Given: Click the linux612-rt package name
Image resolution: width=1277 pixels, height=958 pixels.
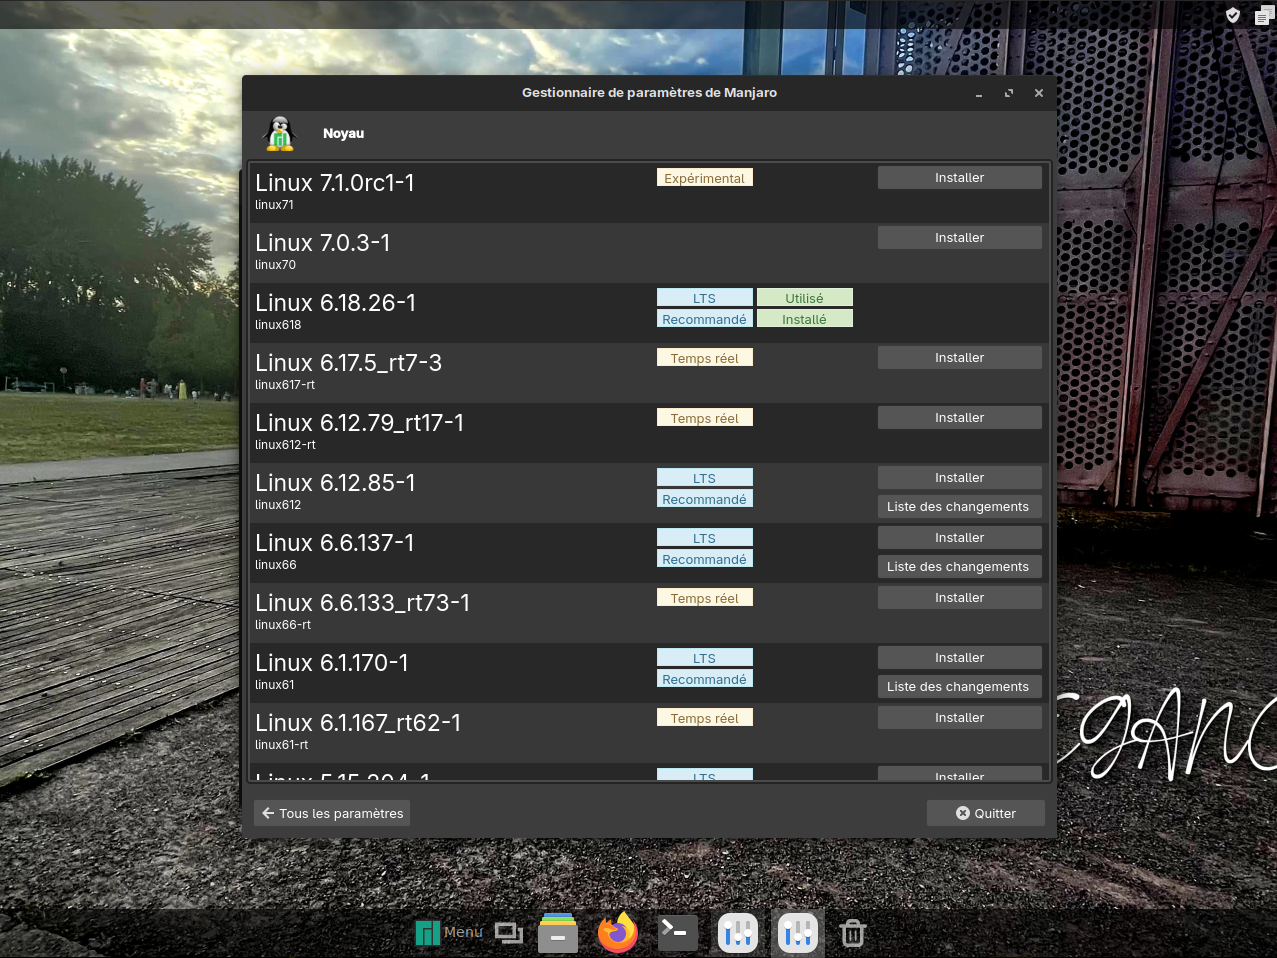Looking at the screenshot, I should [x=285, y=445].
